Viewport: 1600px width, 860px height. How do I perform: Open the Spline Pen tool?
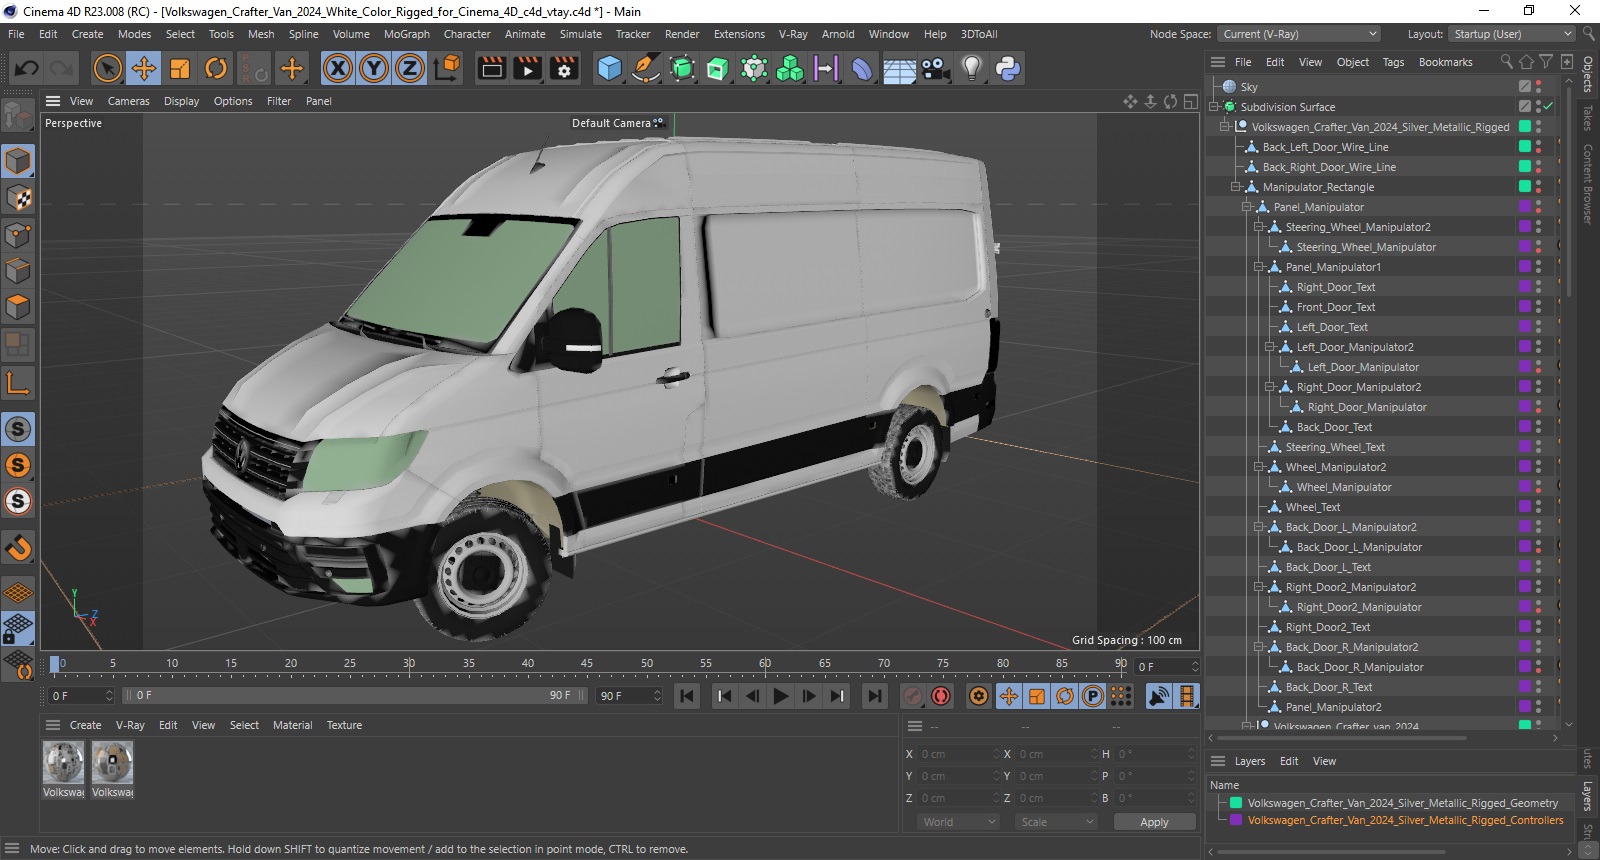646,68
